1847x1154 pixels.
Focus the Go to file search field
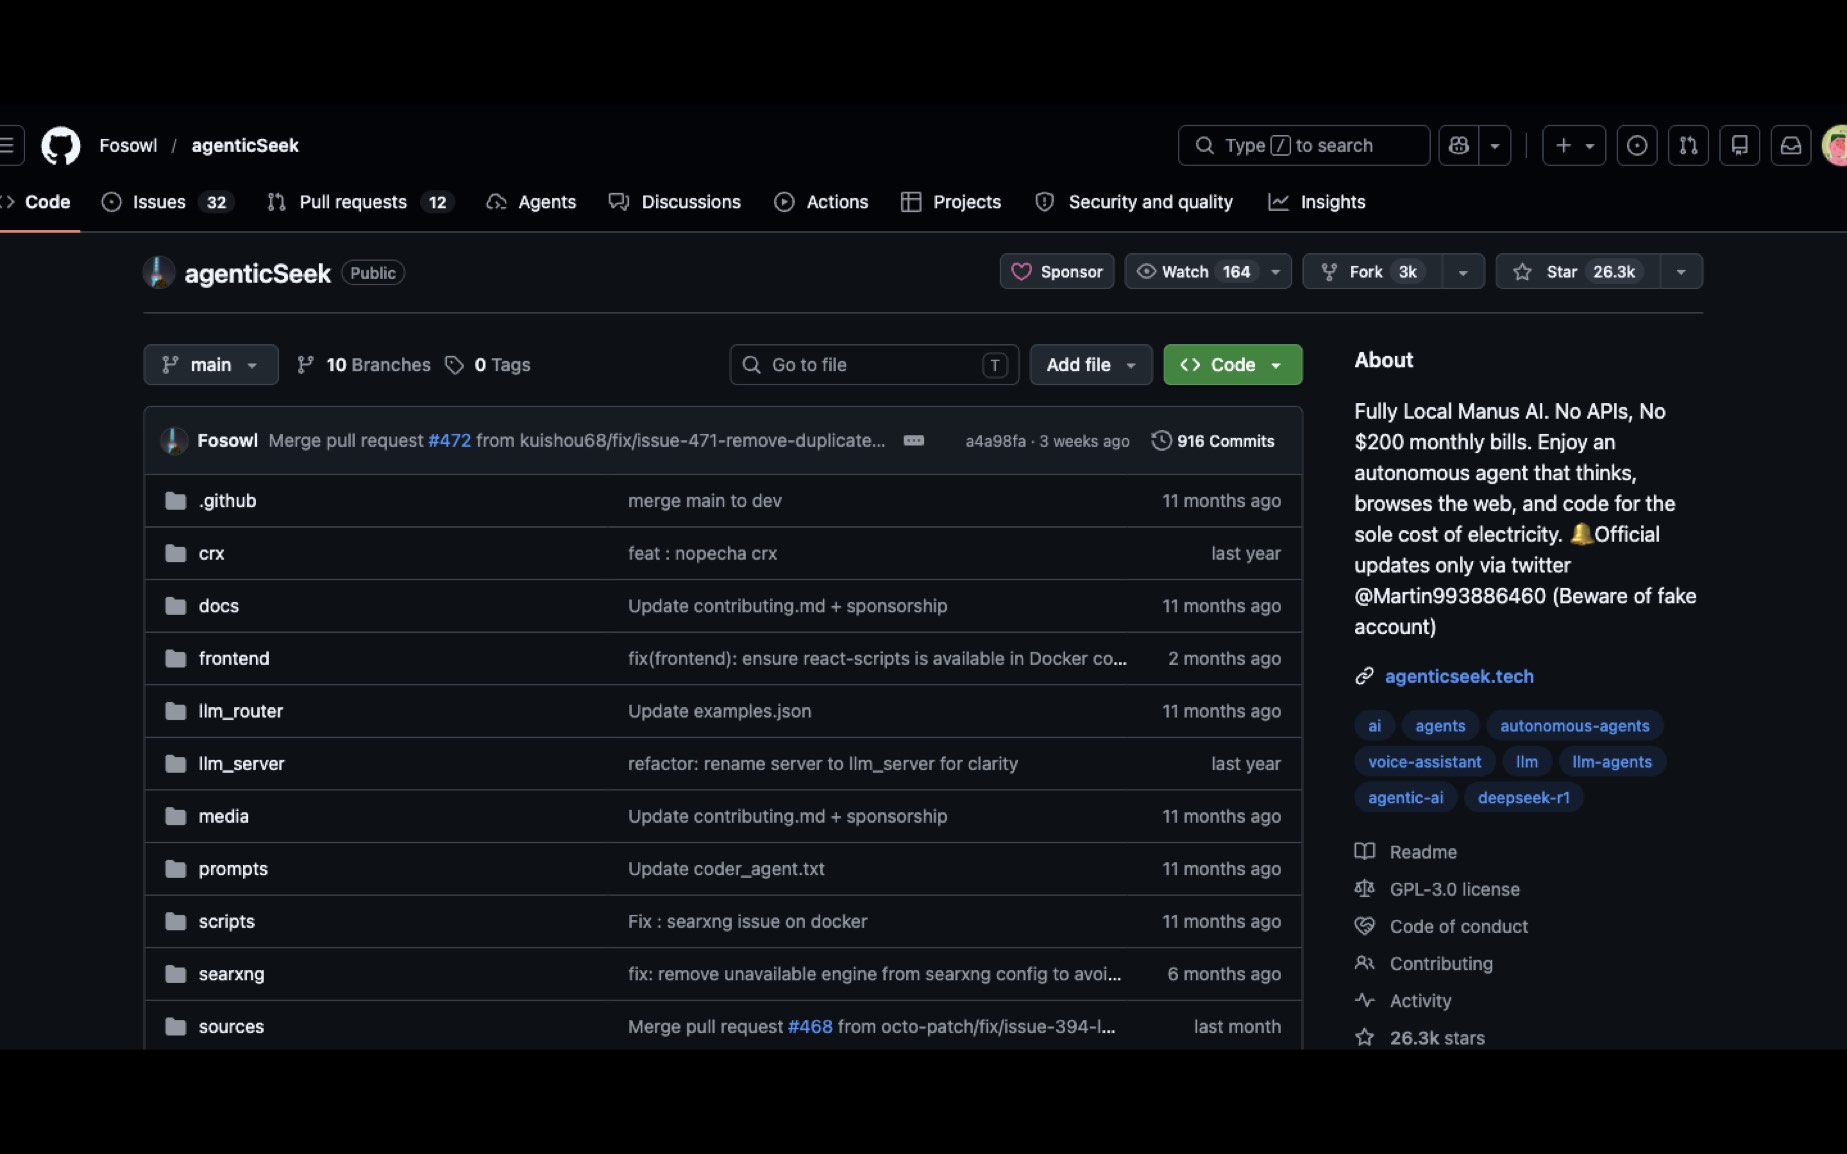(874, 365)
